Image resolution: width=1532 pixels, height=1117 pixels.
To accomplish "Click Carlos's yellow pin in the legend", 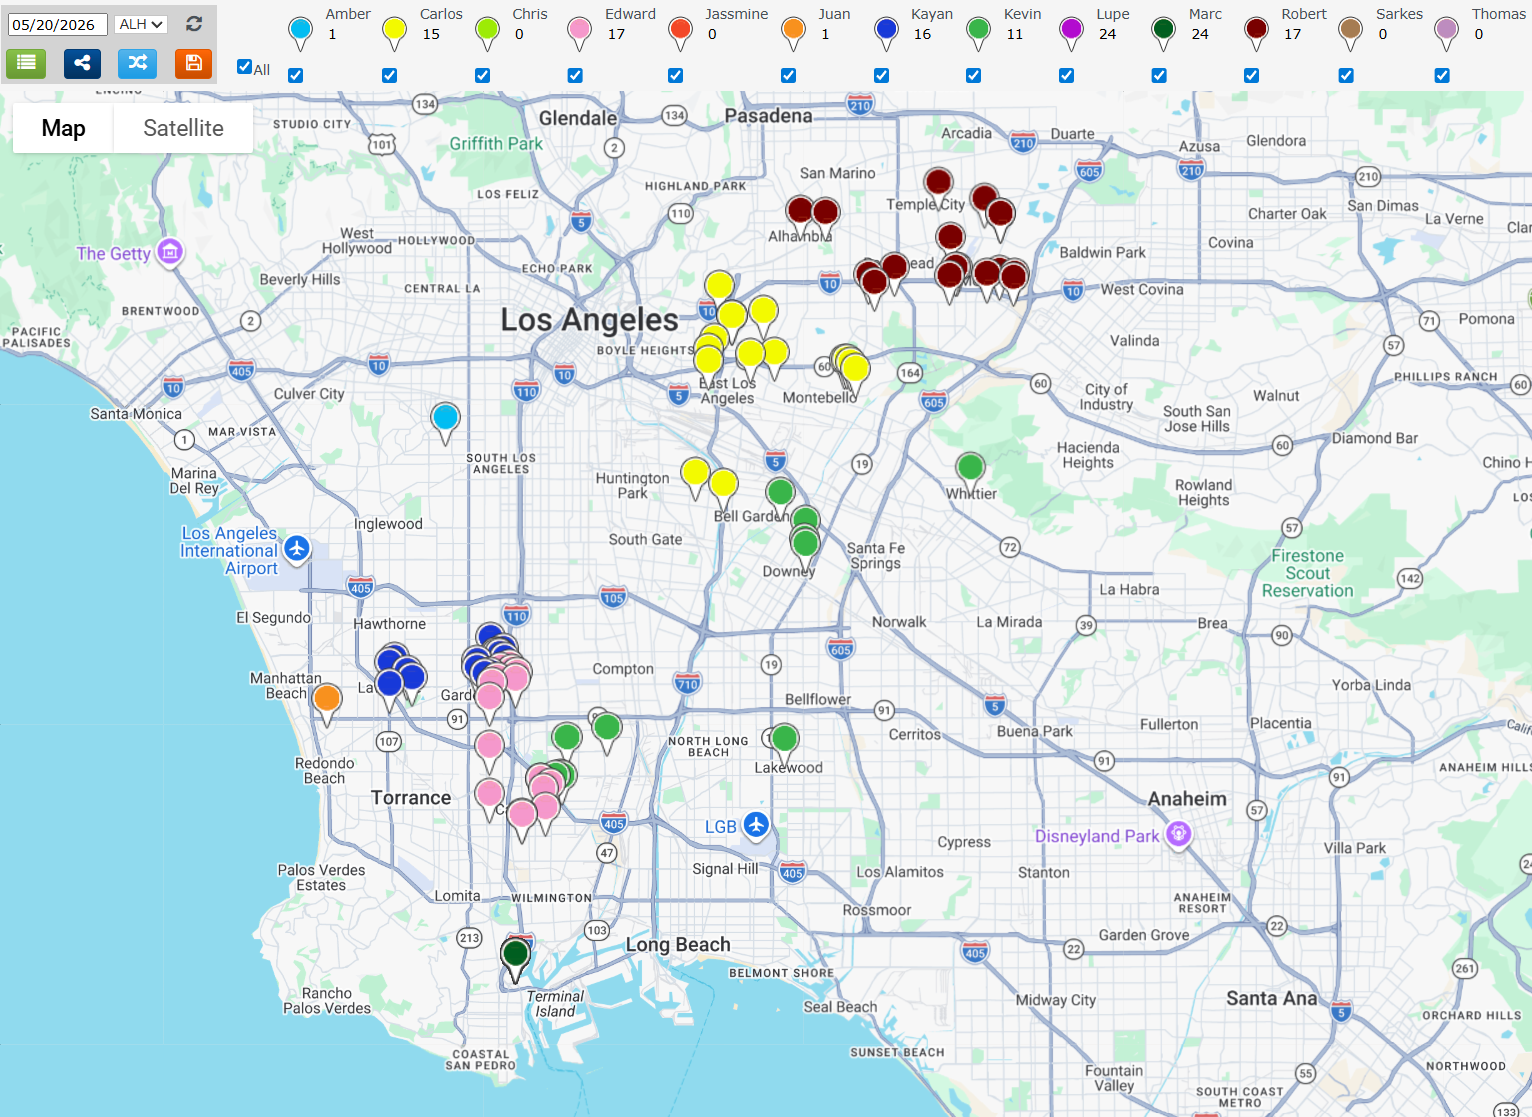I will click(395, 32).
